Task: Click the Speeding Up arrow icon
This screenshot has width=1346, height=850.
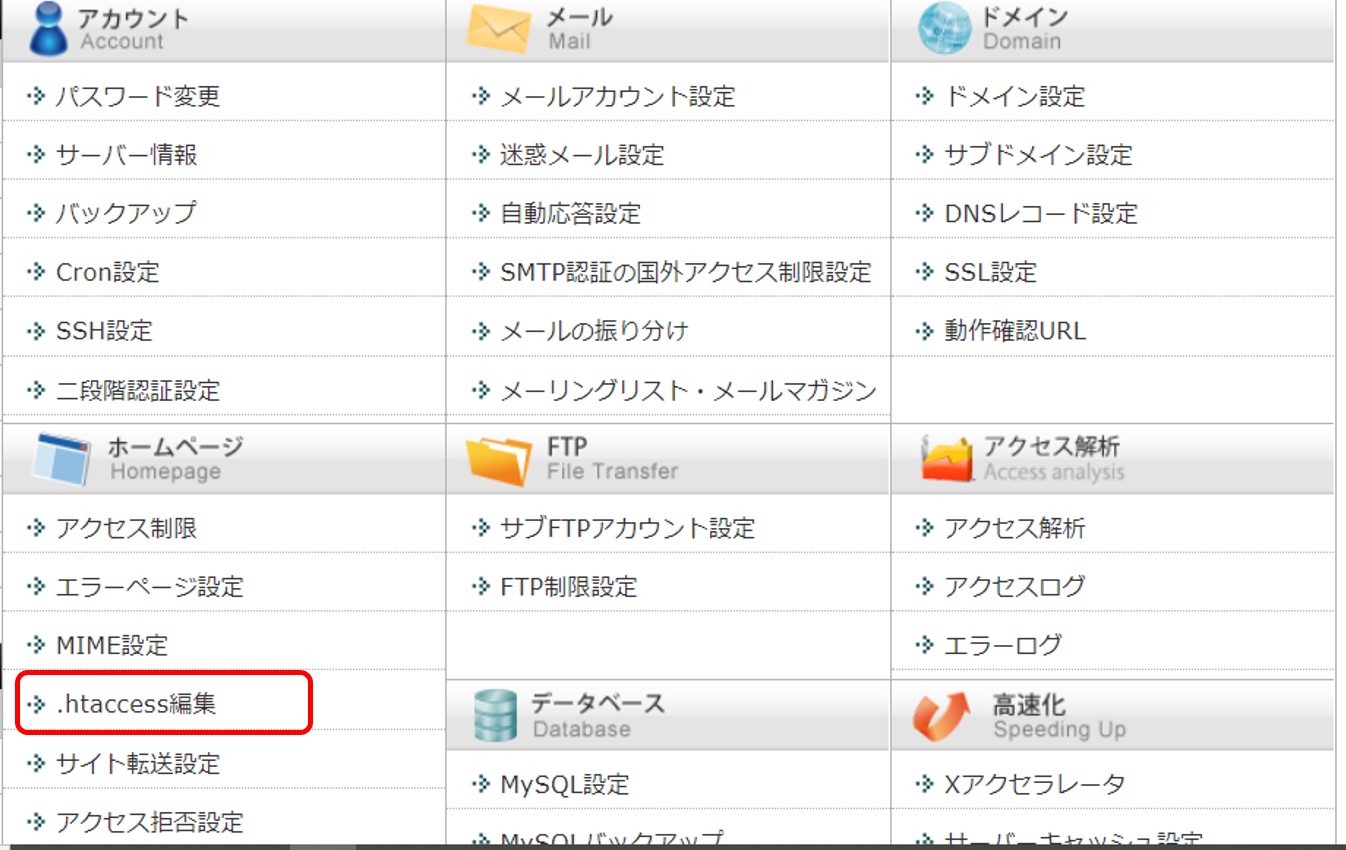Action: (941, 715)
